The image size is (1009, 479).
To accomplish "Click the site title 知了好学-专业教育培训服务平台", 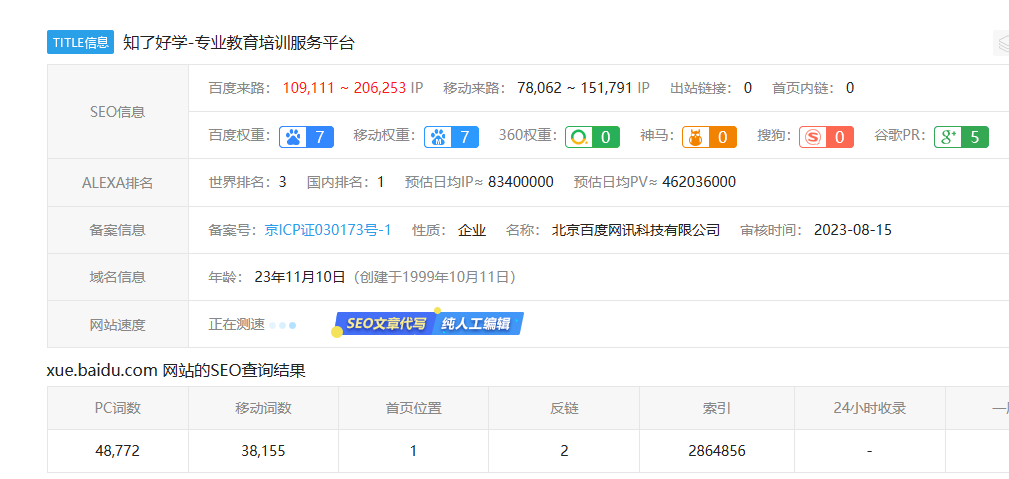I will [239, 42].
